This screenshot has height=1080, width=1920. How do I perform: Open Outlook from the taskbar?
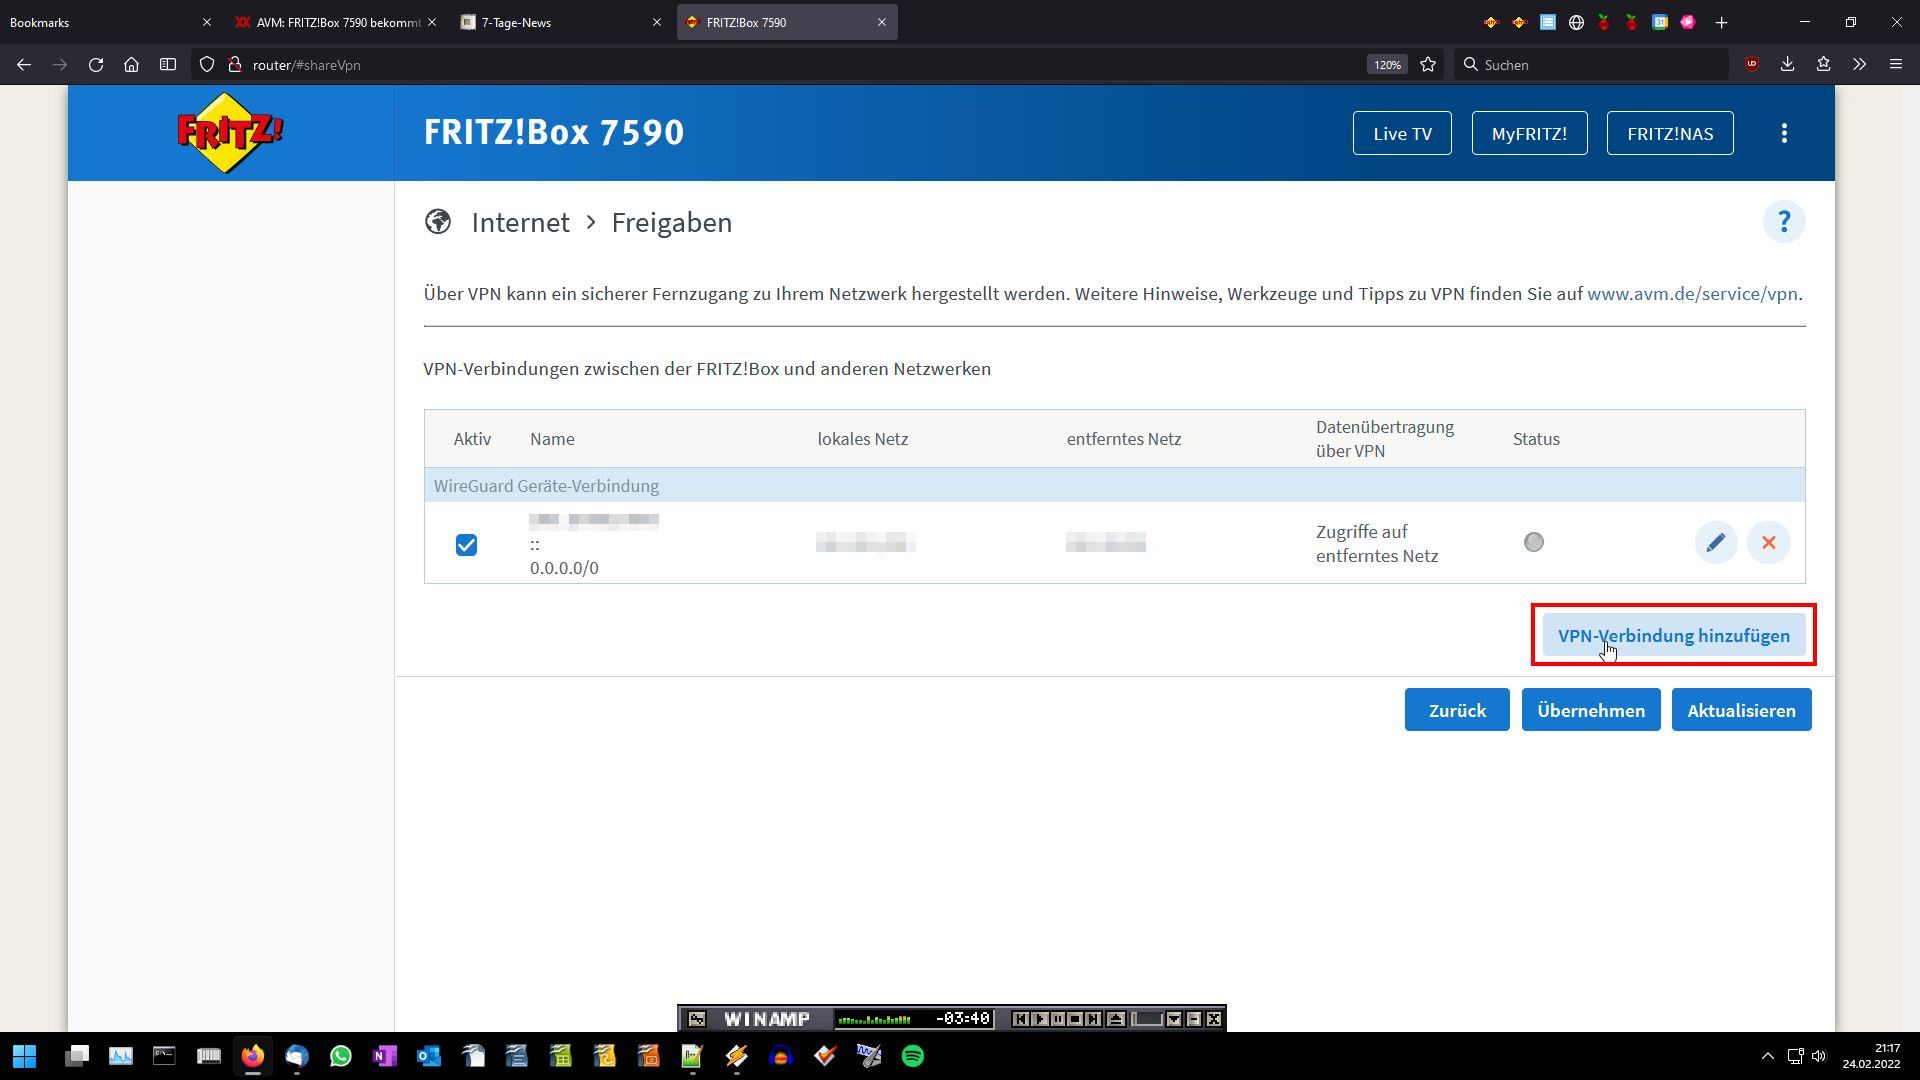[x=429, y=1056]
